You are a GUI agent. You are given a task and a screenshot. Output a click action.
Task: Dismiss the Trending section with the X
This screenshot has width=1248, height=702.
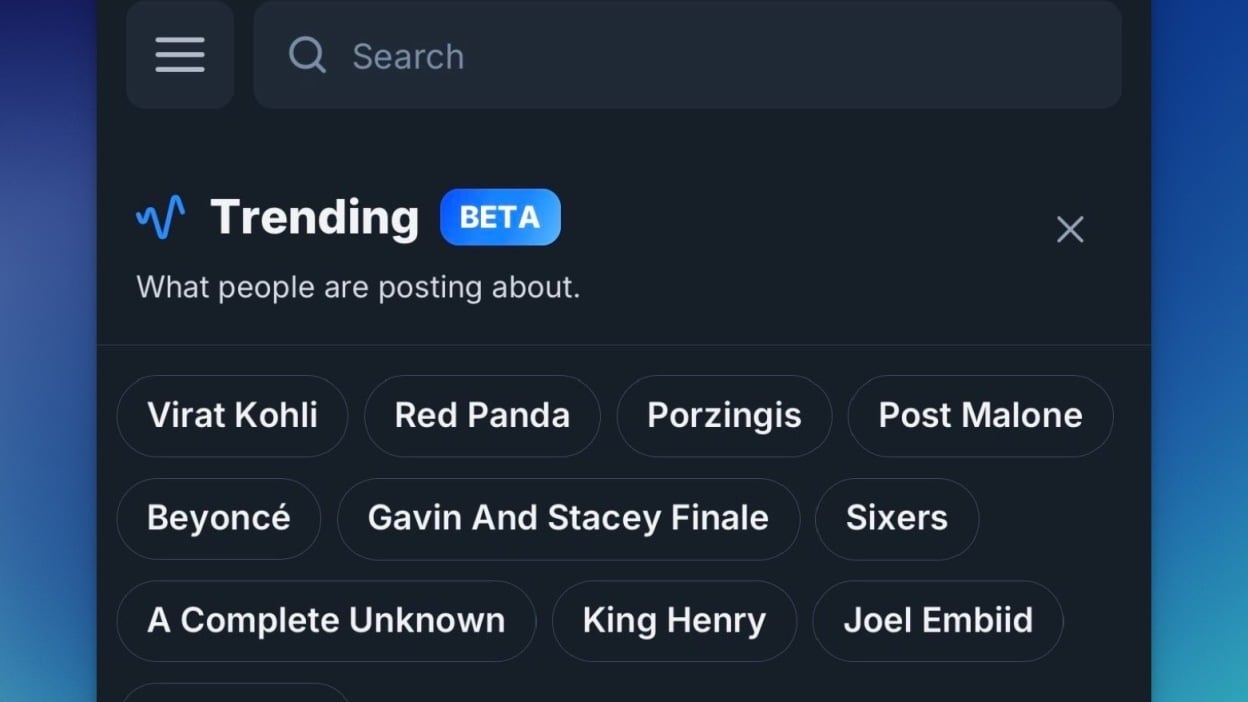pyautogui.click(x=1070, y=230)
